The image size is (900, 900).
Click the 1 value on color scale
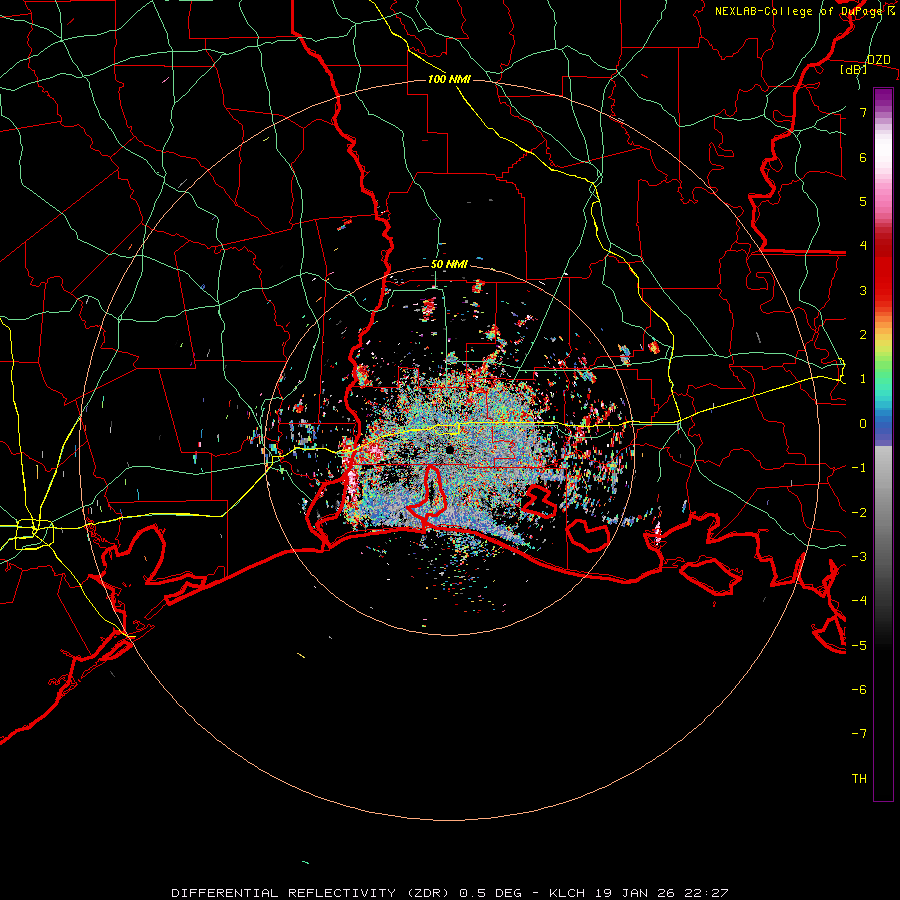863,379
